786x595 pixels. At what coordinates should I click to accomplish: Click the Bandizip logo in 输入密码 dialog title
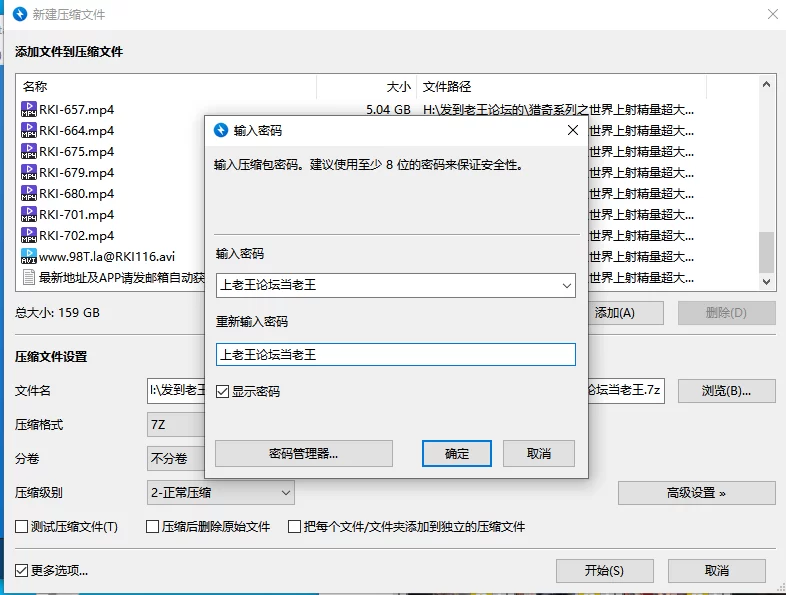pos(221,130)
